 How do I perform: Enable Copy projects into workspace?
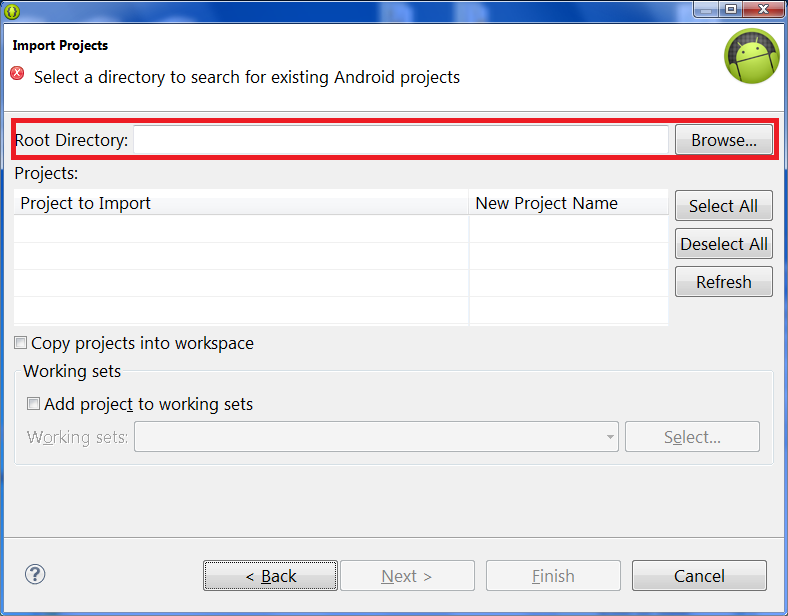21,343
